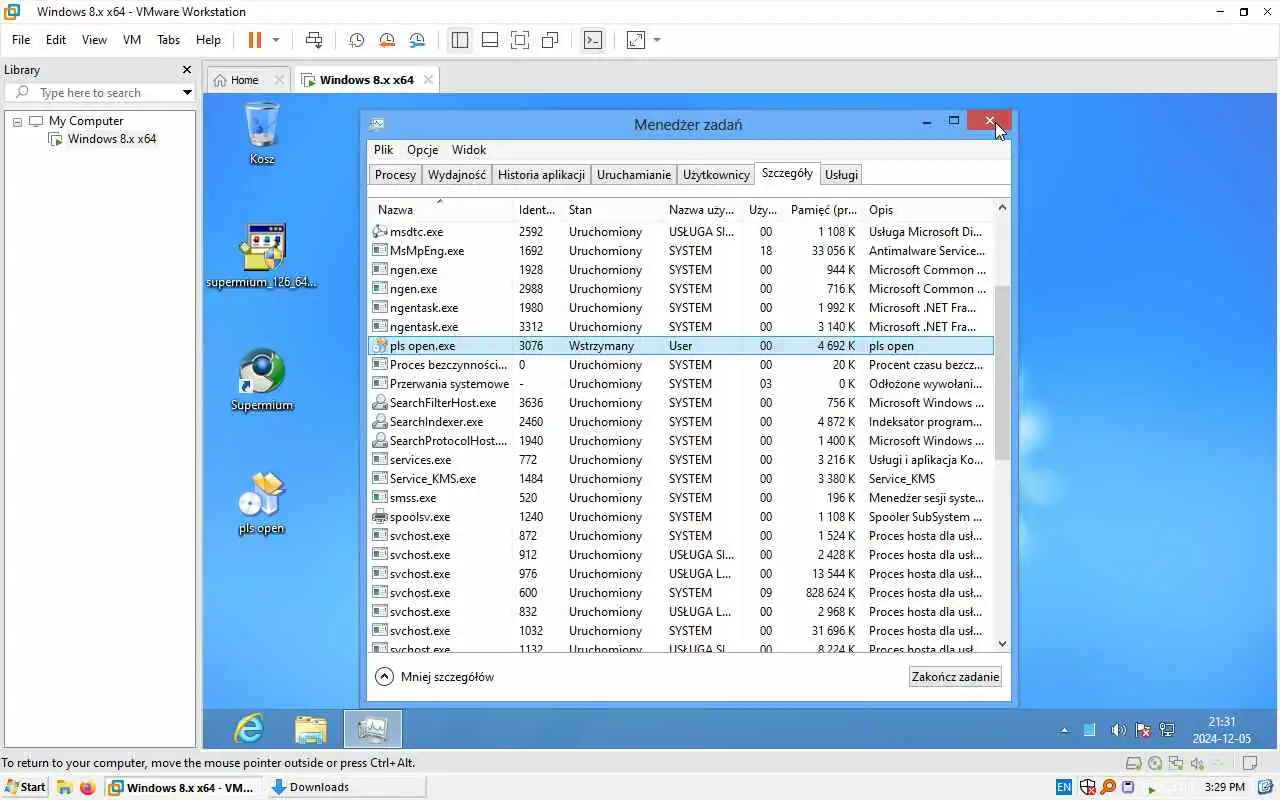Viewport: 1280px width, 800px height.
Task: Click the guest clock showing 21:31
Action: (1222, 730)
